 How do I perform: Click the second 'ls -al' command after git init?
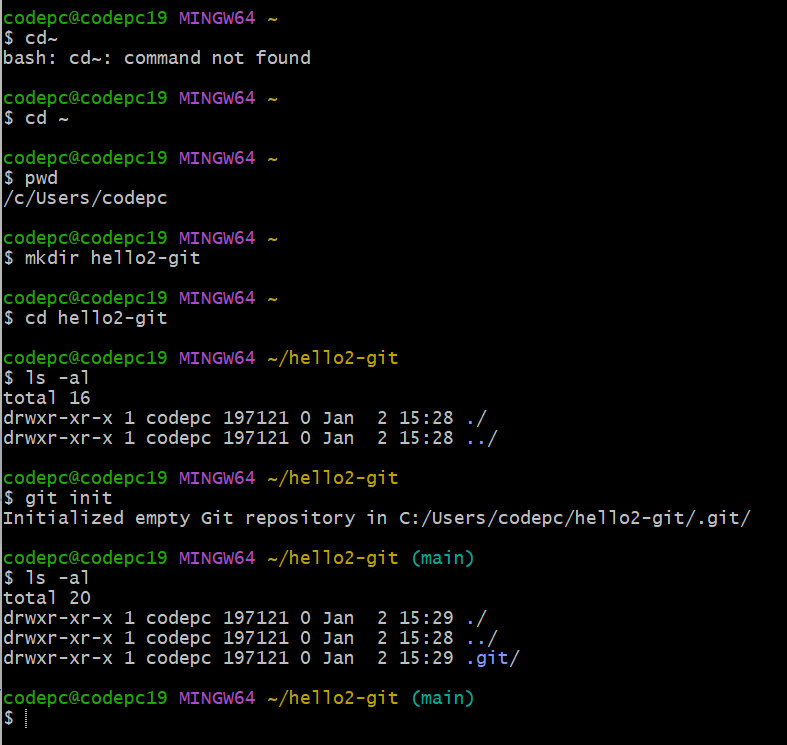(57, 578)
